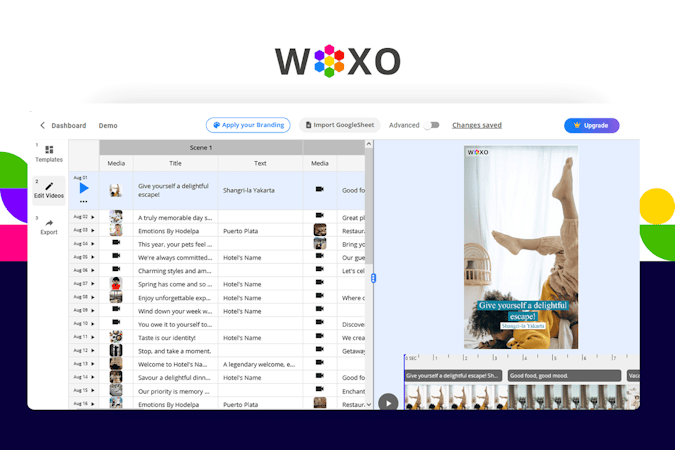Select the Our priority is memory title cell
Viewport: 675px width, 450px height.
[x=176, y=391]
